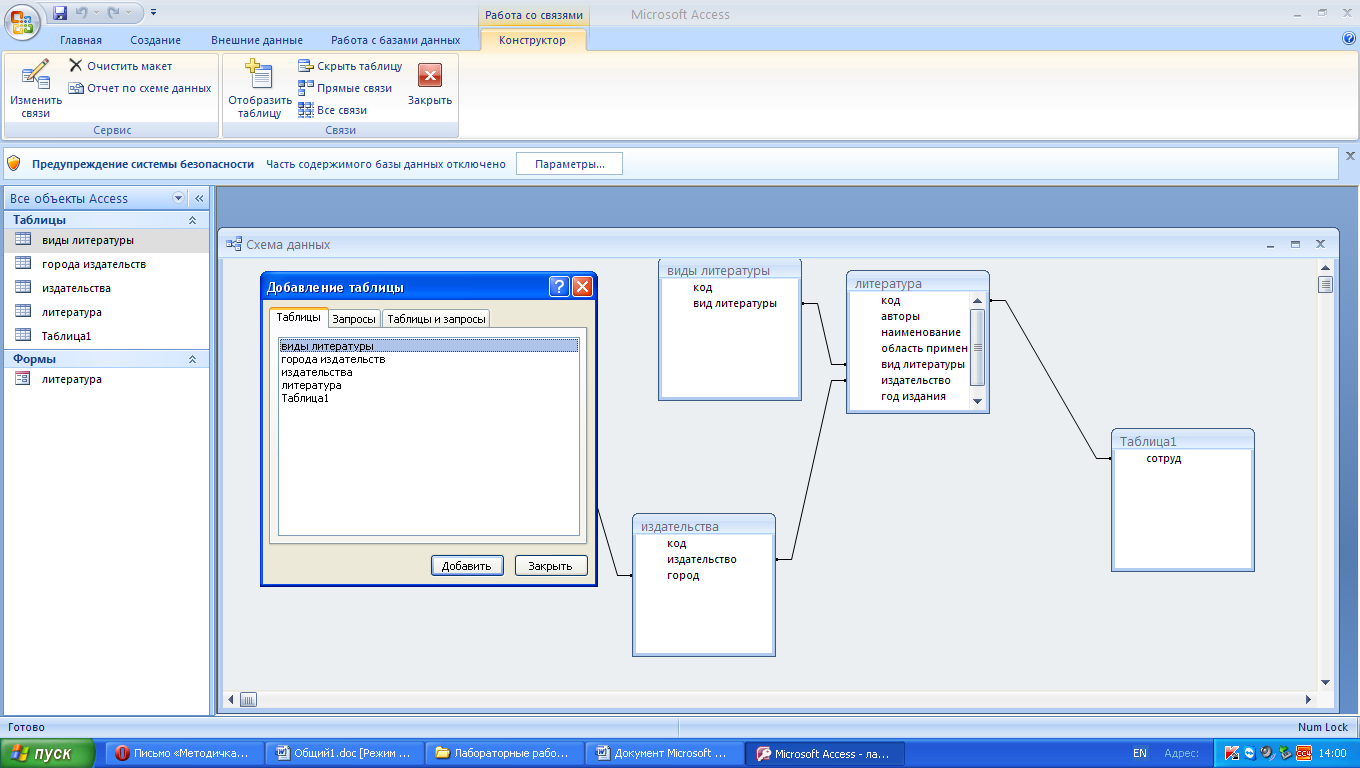Click Скрыть таблицу command
This screenshot has height=768, width=1360.
(x=350, y=66)
